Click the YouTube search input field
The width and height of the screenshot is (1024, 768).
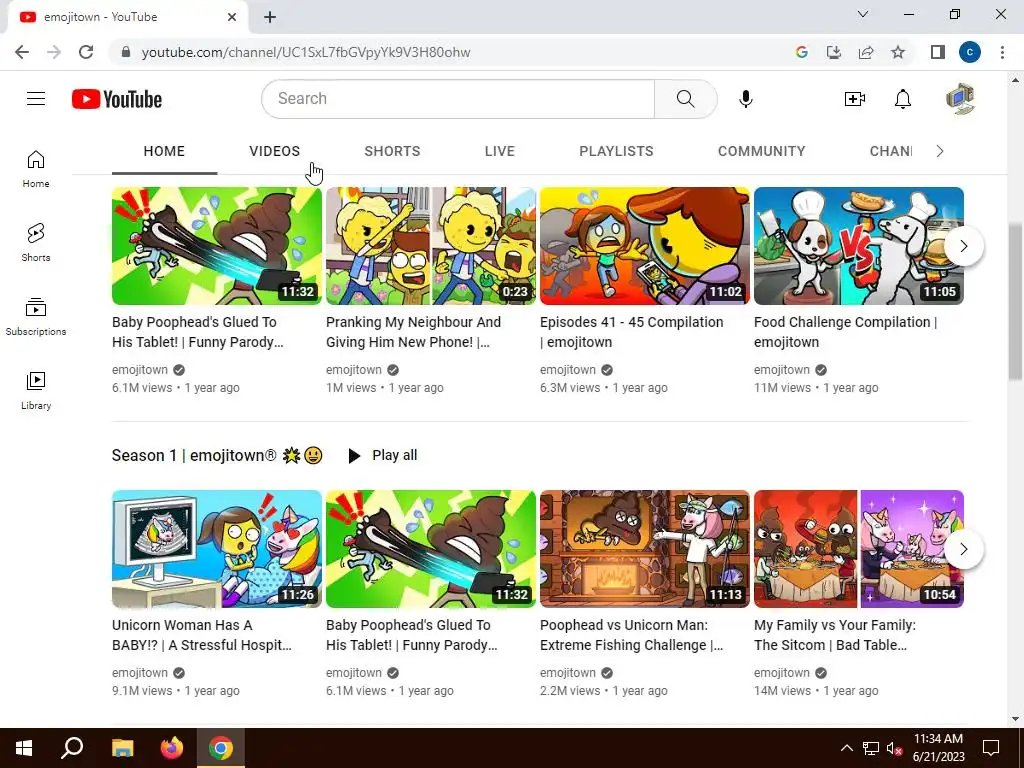tap(458, 99)
